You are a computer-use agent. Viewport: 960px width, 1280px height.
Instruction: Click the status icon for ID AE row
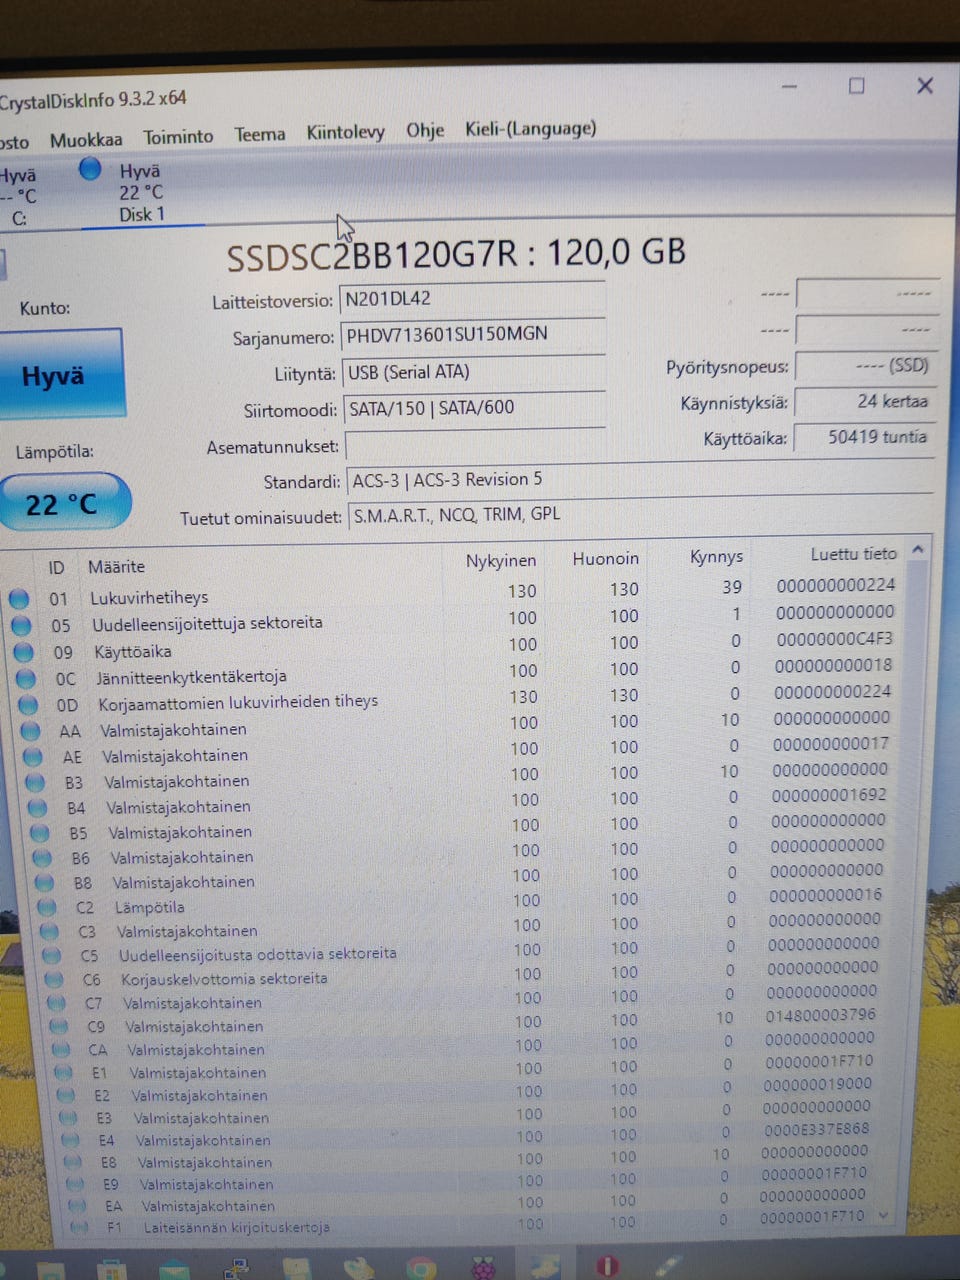[33, 756]
